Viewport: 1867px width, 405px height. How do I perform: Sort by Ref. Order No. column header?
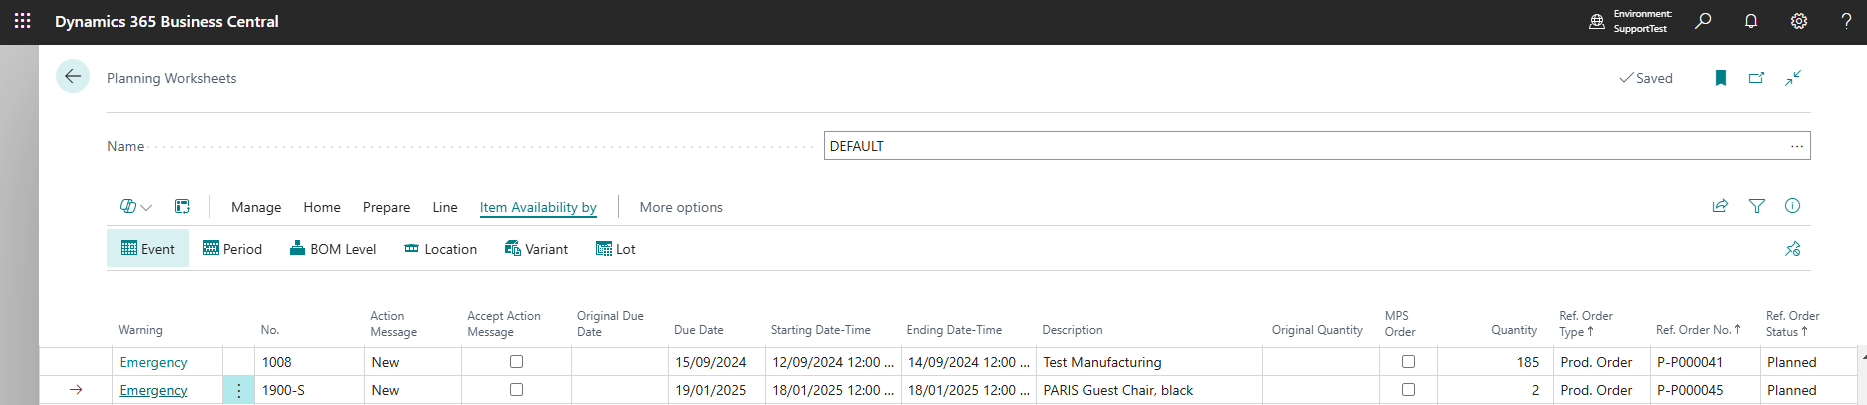click(x=1698, y=330)
